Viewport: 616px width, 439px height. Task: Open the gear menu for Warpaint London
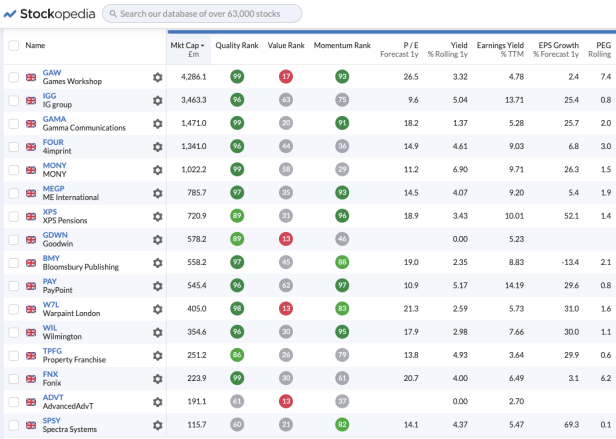(x=157, y=308)
